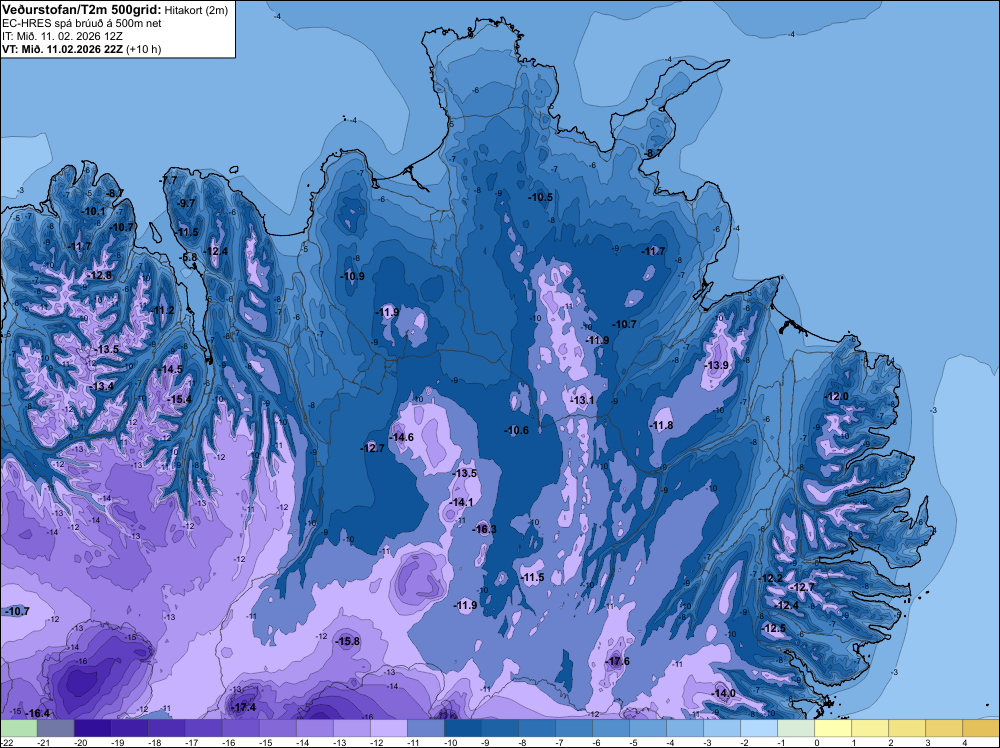Click the title text Veðurstofan/T2m 500grid
The height and width of the screenshot is (748, 1000).
(81, 10)
